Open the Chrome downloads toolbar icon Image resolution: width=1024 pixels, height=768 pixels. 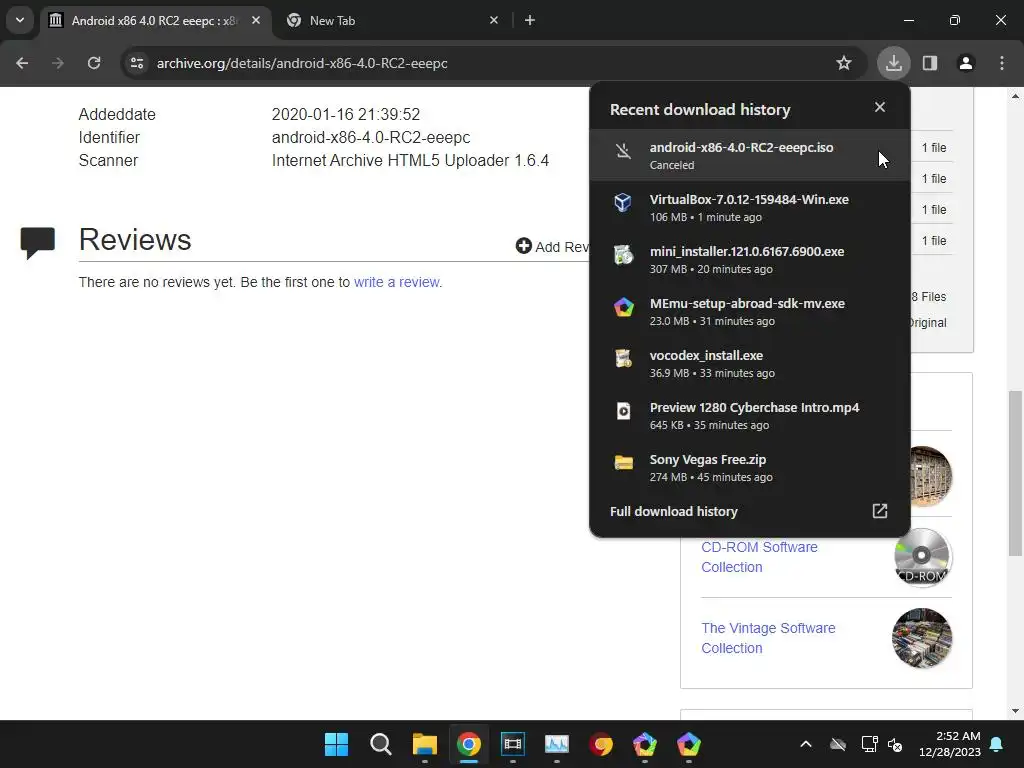point(893,63)
